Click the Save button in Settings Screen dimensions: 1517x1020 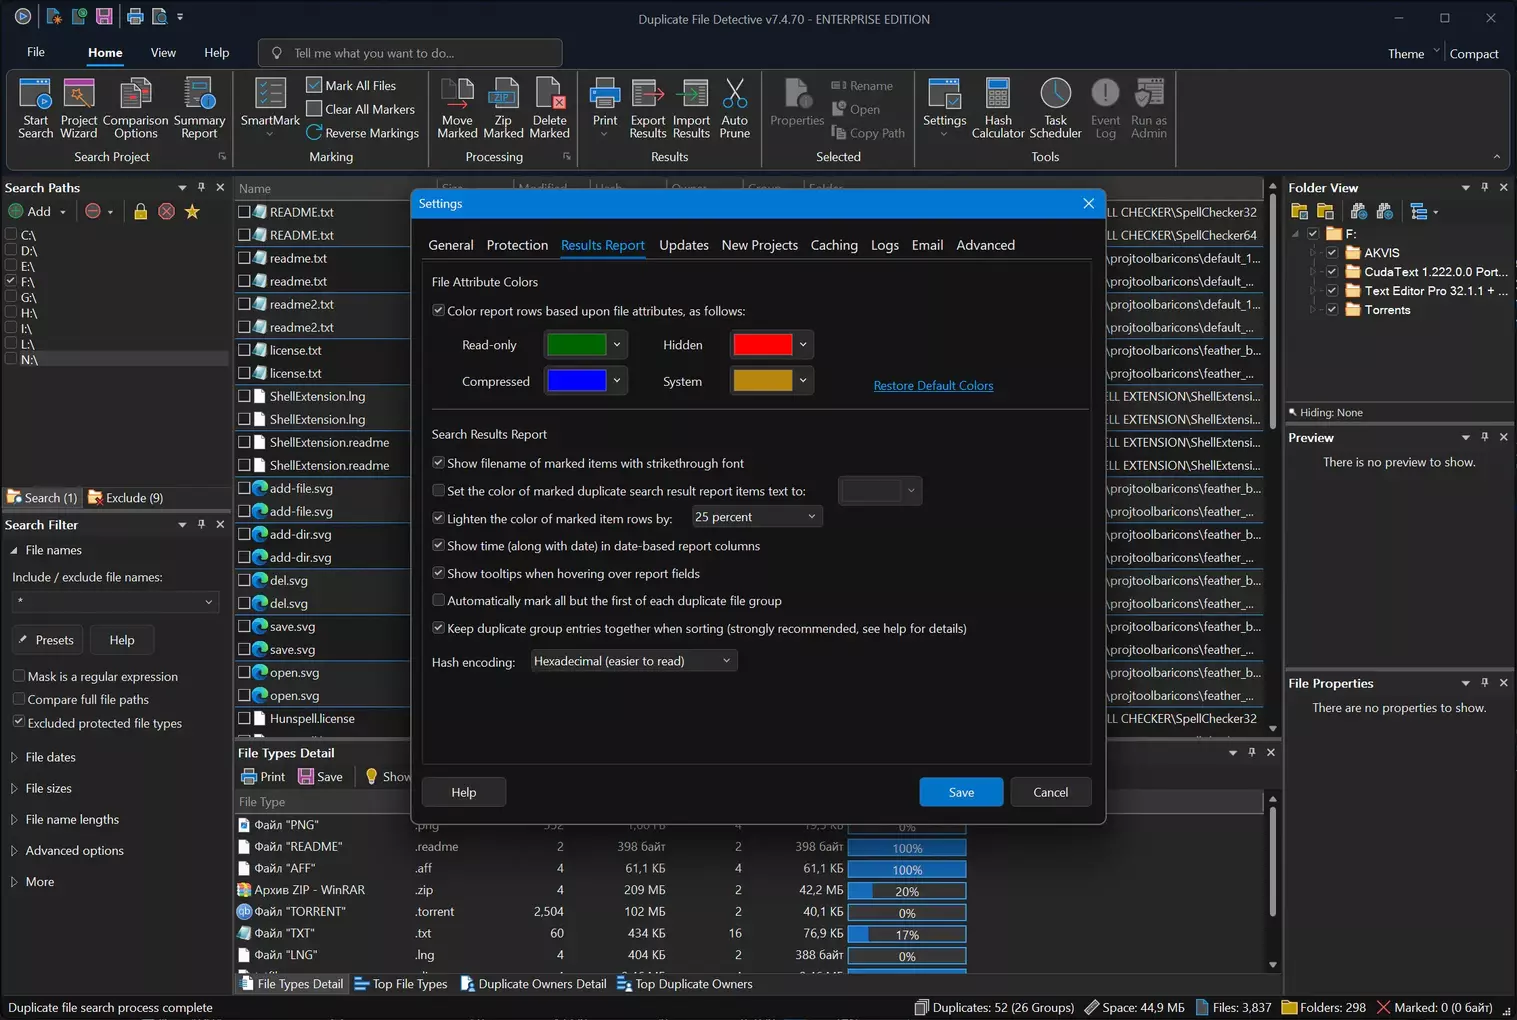pyautogui.click(x=960, y=792)
